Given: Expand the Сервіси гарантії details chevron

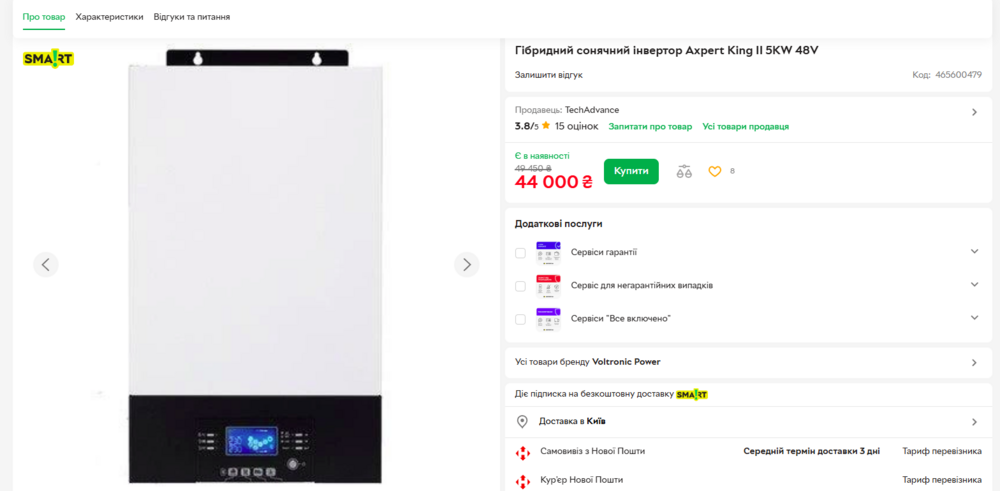Looking at the screenshot, I should pyautogui.click(x=974, y=251).
